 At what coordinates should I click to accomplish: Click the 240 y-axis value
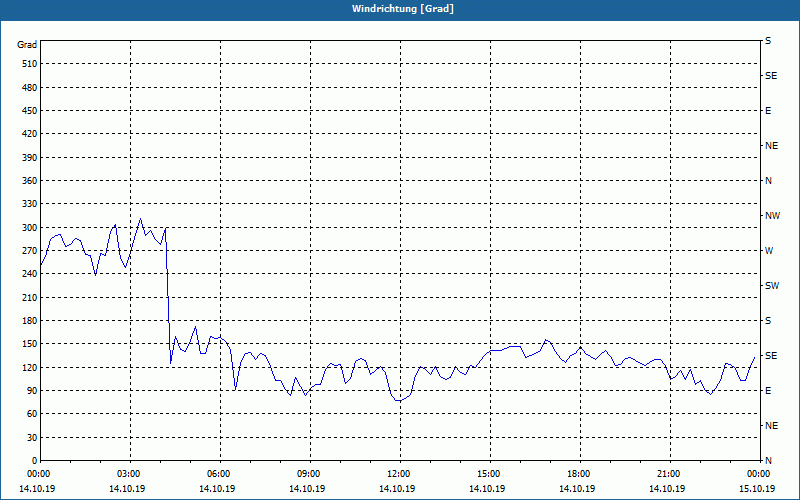(30, 274)
